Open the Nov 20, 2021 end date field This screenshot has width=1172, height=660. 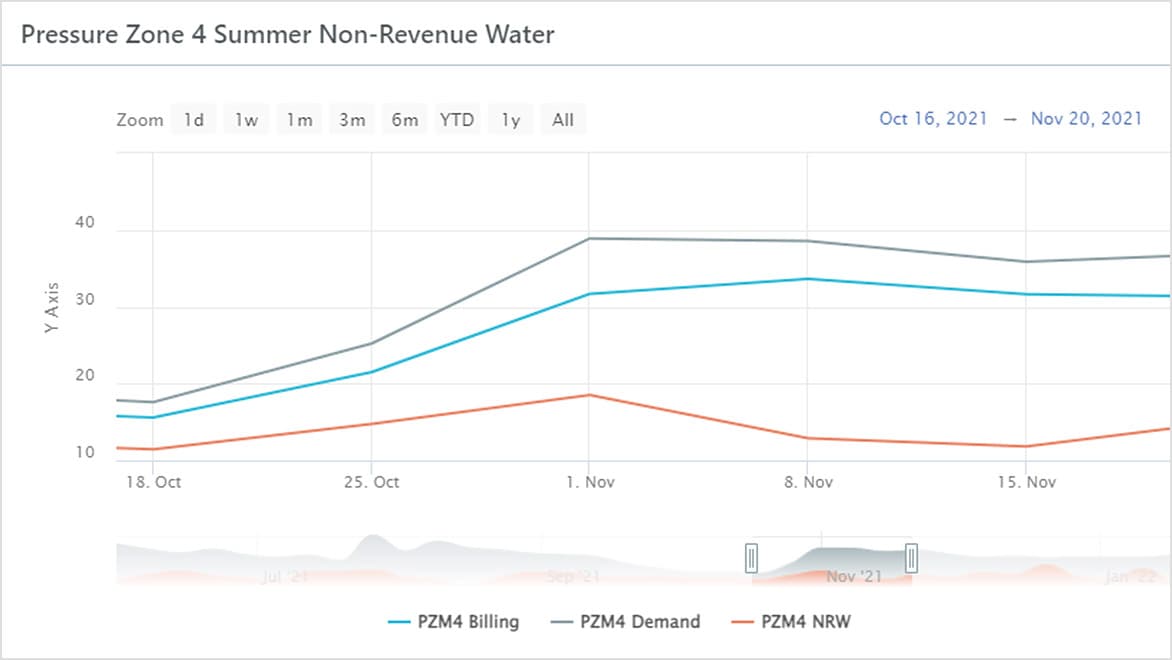[1087, 118]
